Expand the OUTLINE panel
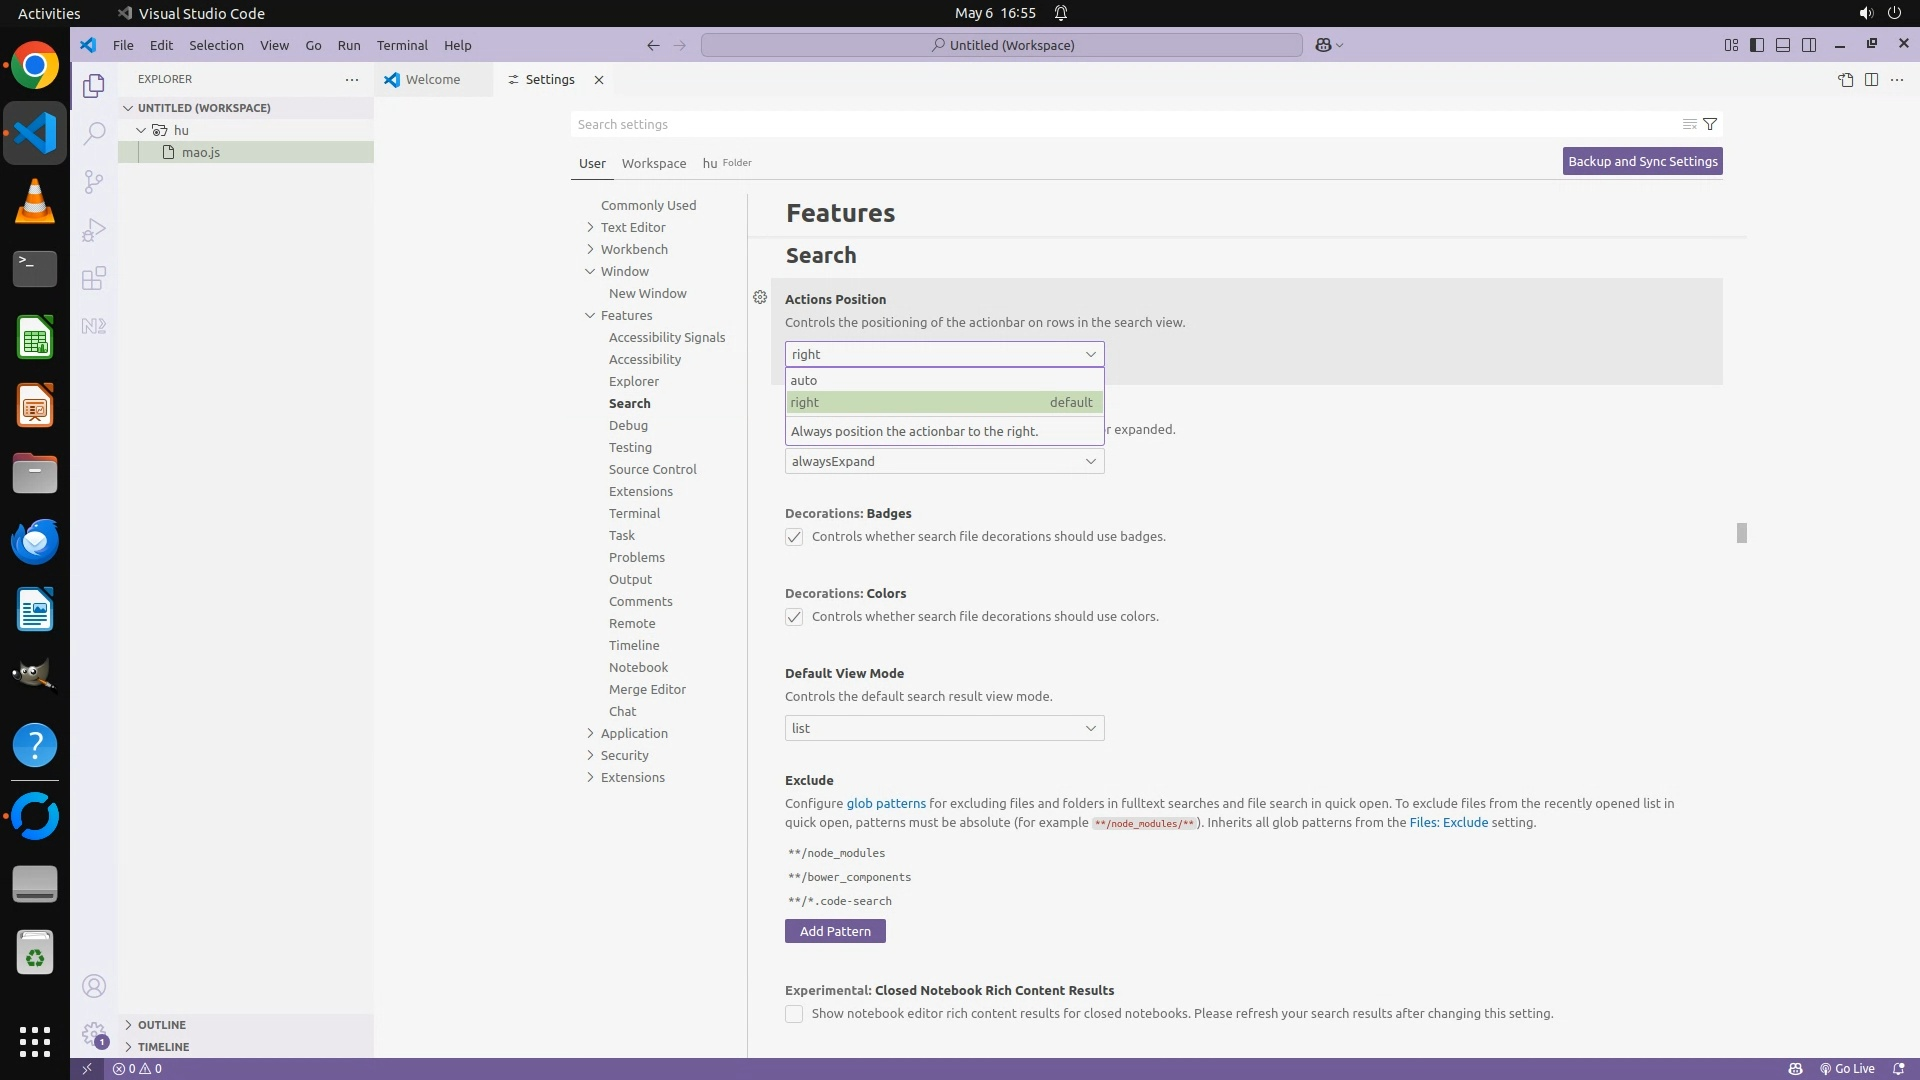 [x=161, y=1025]
